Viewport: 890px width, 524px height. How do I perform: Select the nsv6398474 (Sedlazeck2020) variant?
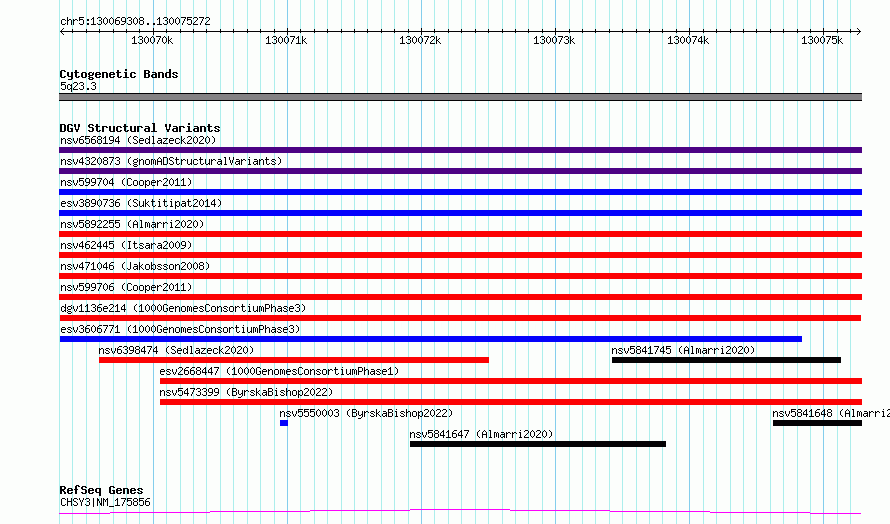click(x=293, y=360)
